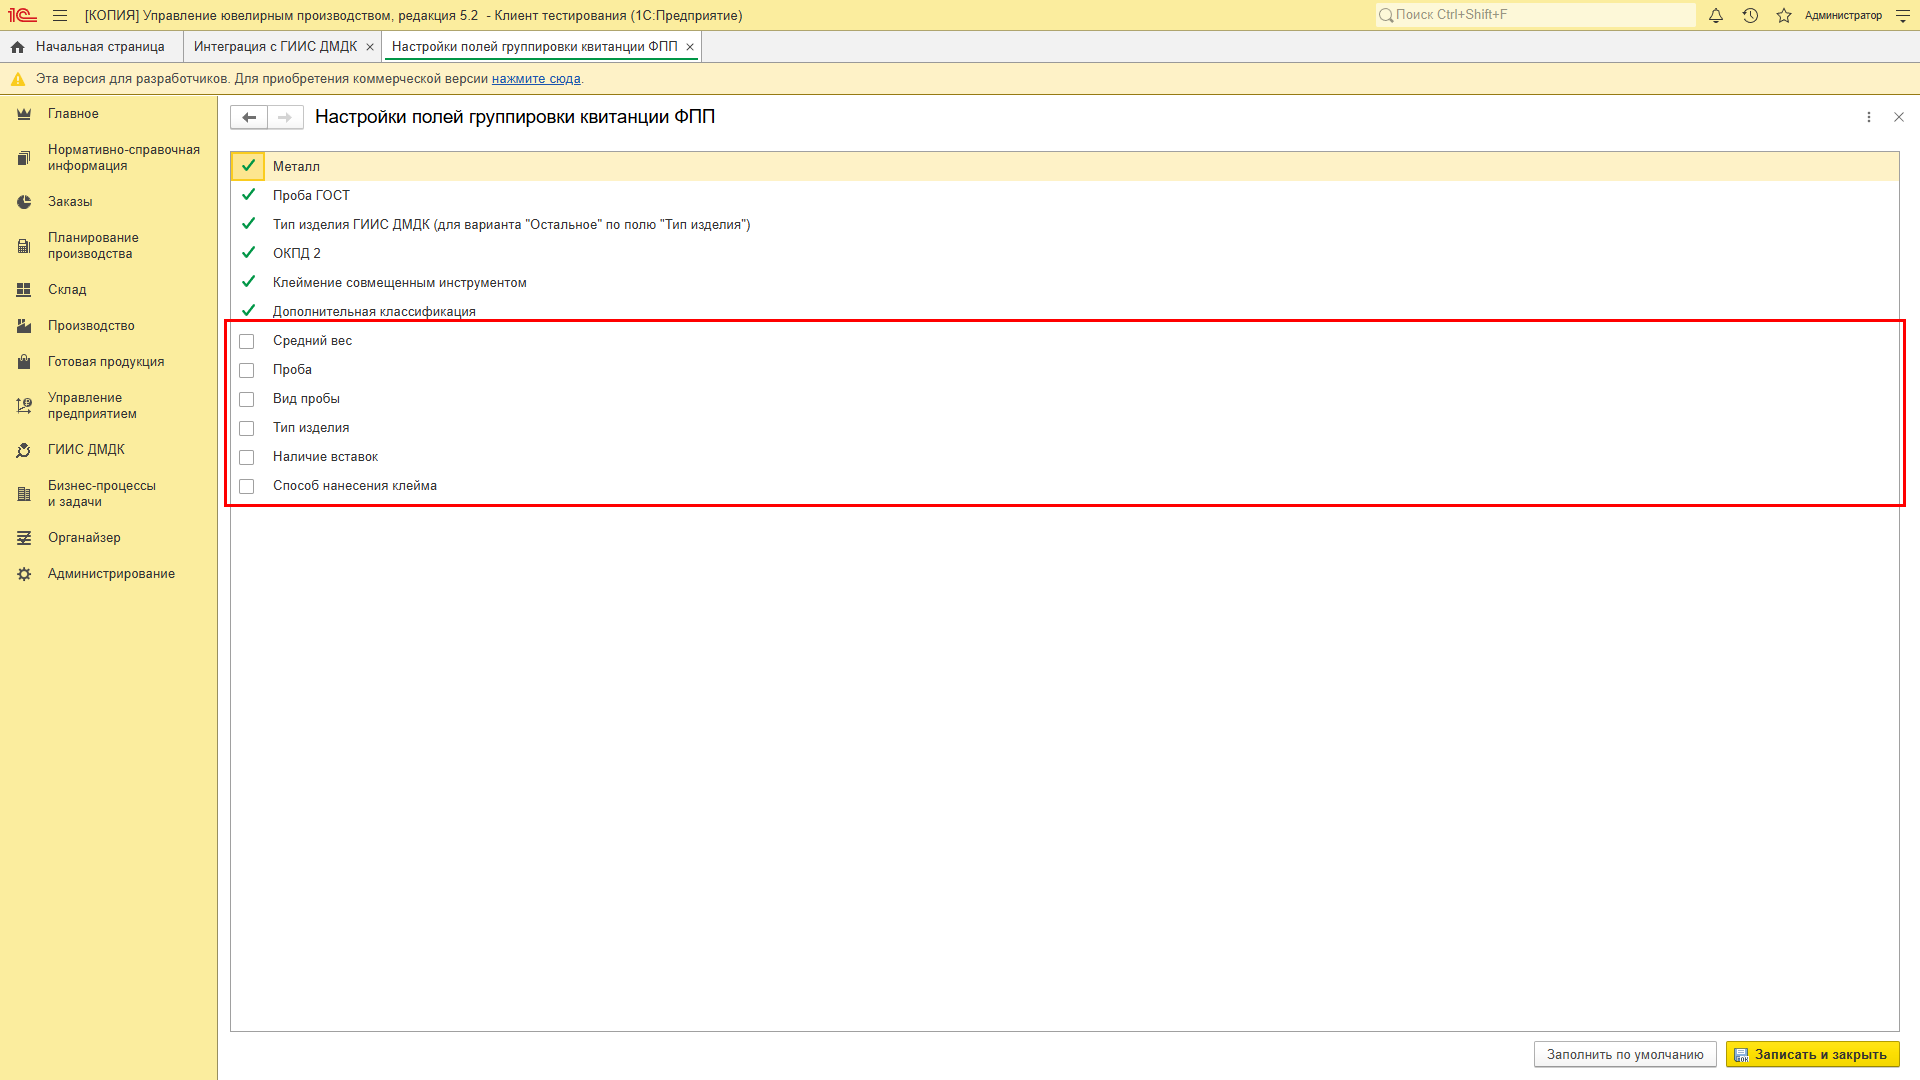Click the Главное crown icon

(x=24, y=114)
